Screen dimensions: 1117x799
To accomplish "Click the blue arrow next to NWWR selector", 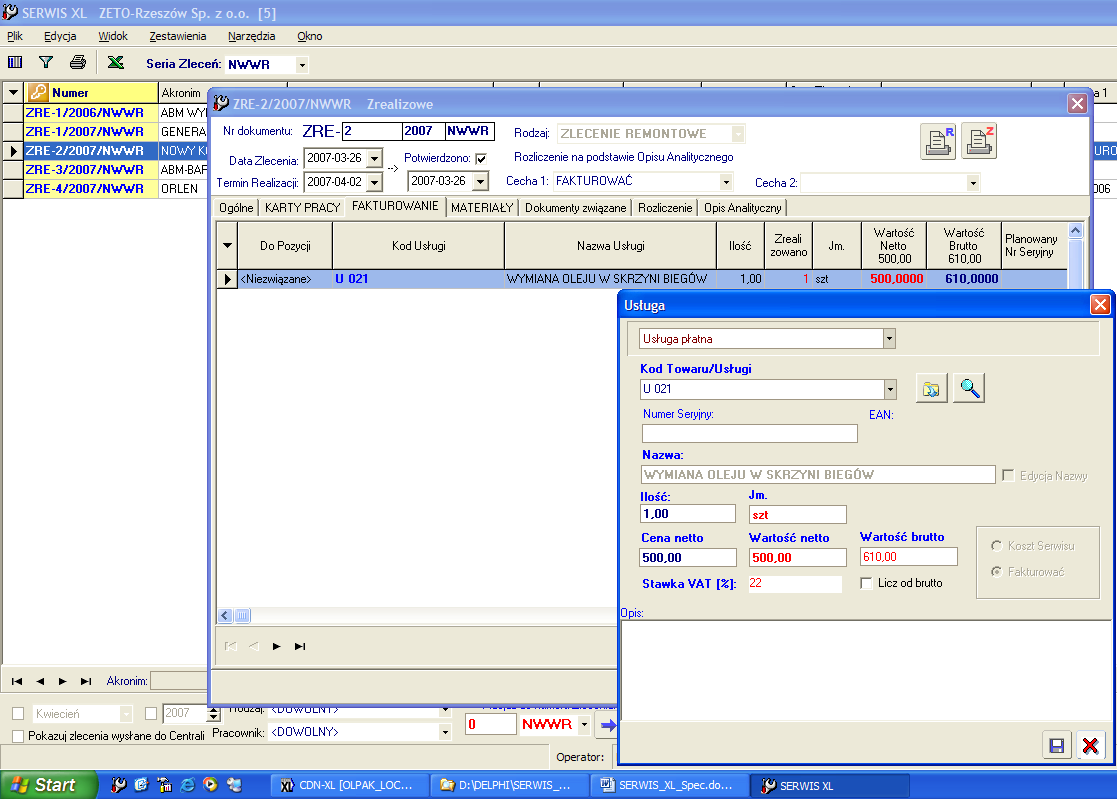I will [x=608, y=725].
